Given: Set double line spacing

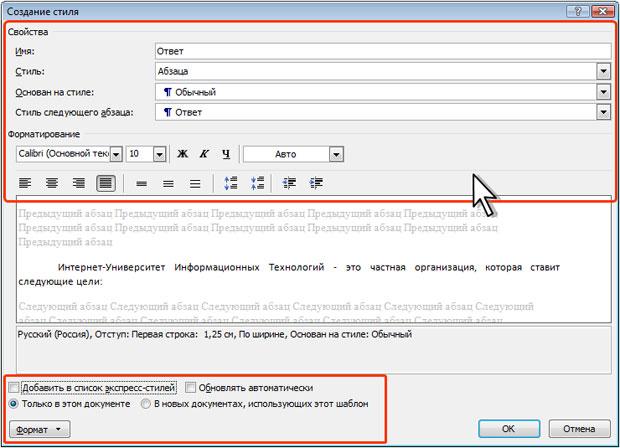Looking at the screenshot, I should [195, 183].
